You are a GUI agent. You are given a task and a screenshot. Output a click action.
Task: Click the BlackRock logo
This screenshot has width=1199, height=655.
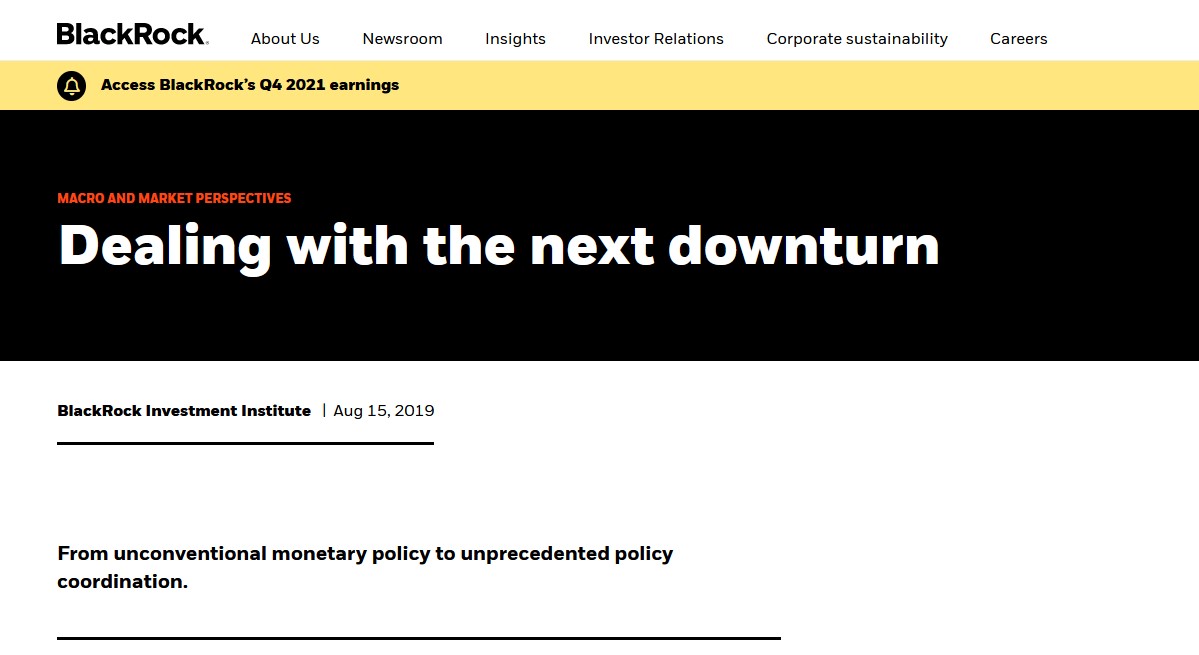pos(132,35)
